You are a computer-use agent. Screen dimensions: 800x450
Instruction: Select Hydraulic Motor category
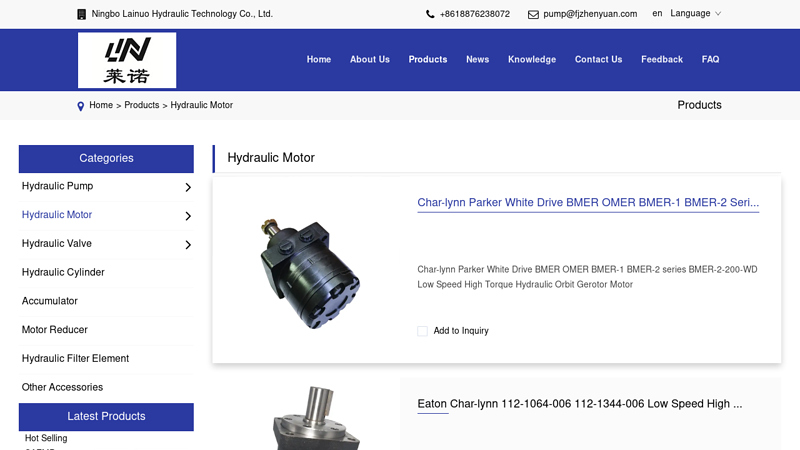click(57, 215)
